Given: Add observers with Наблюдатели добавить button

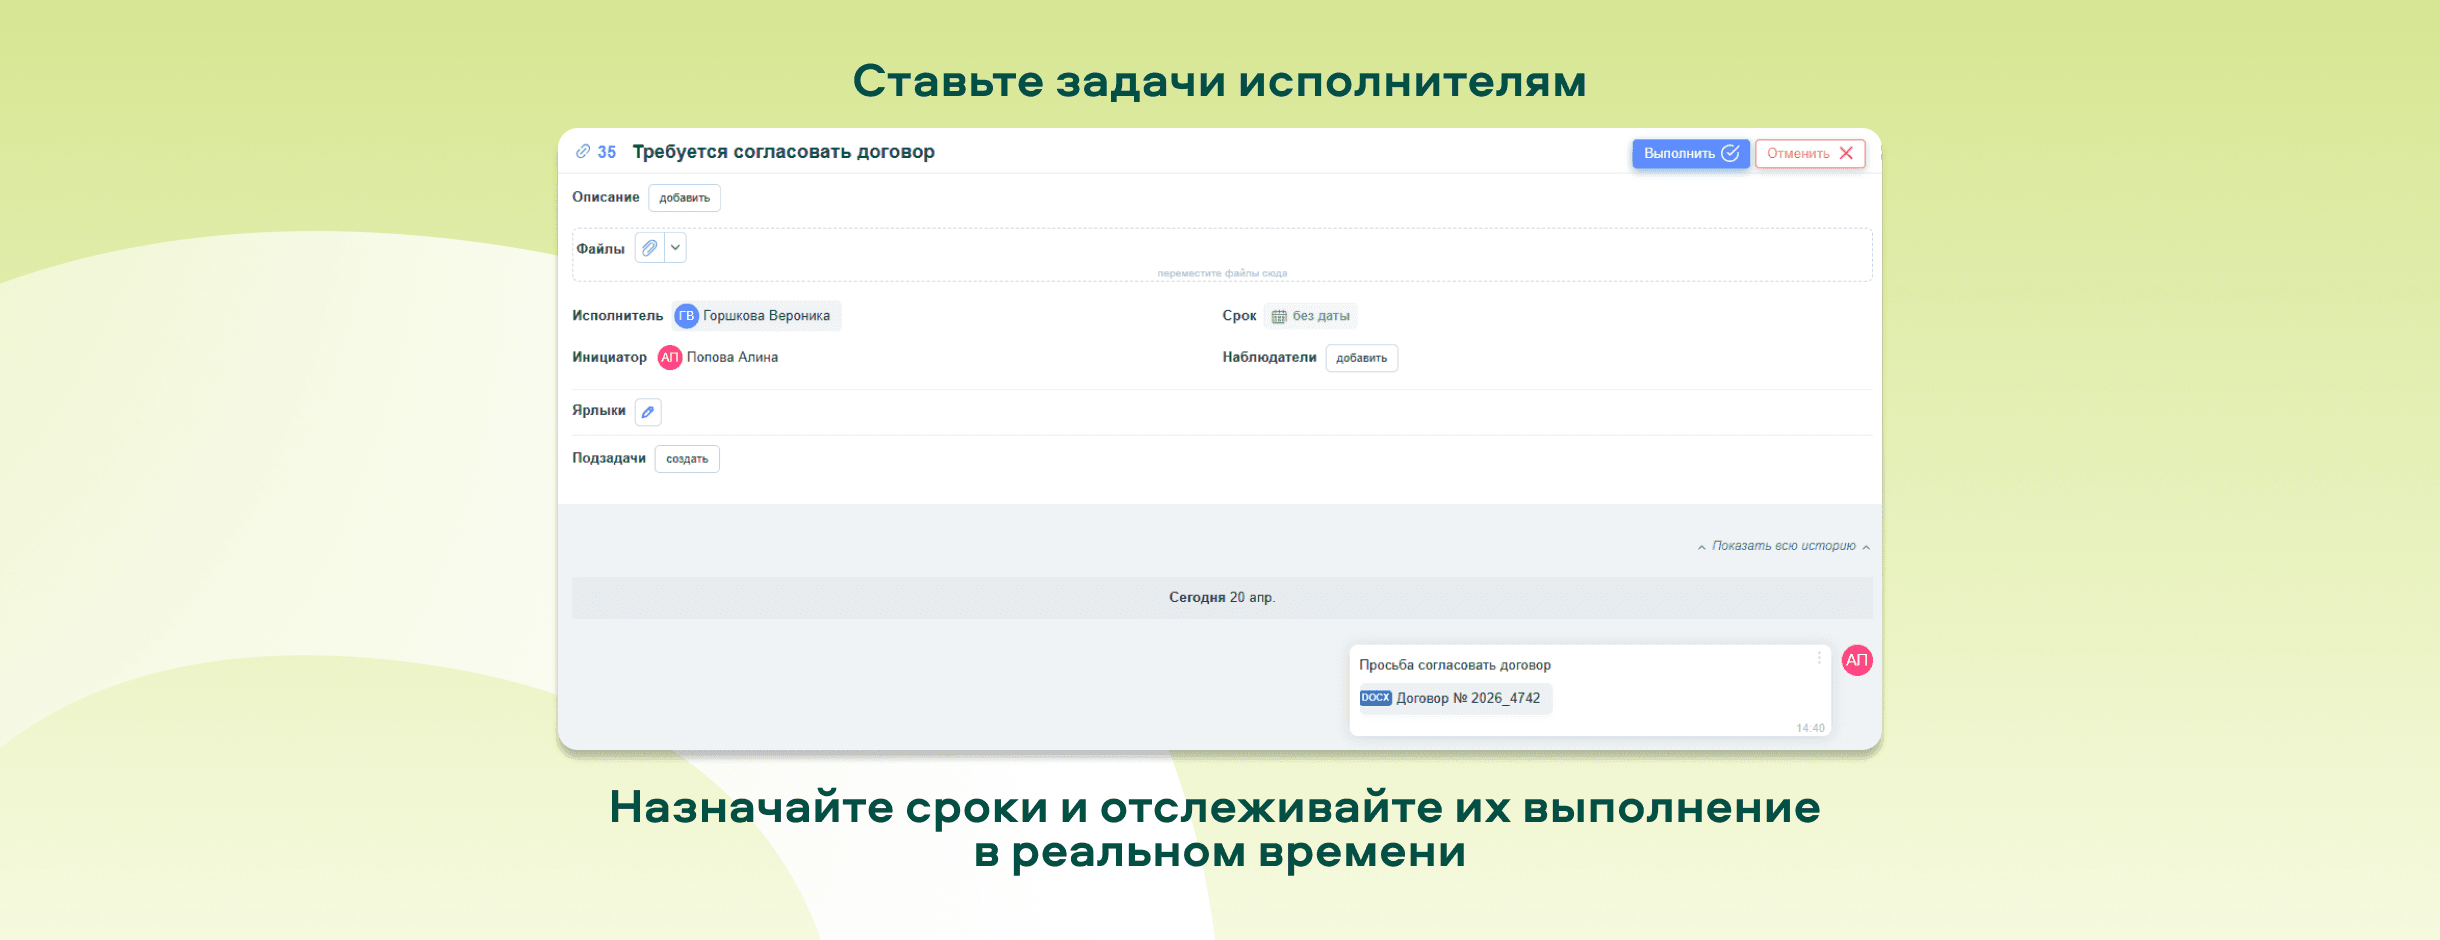Looking at the screenshot, I should [x=1362, y=358].
